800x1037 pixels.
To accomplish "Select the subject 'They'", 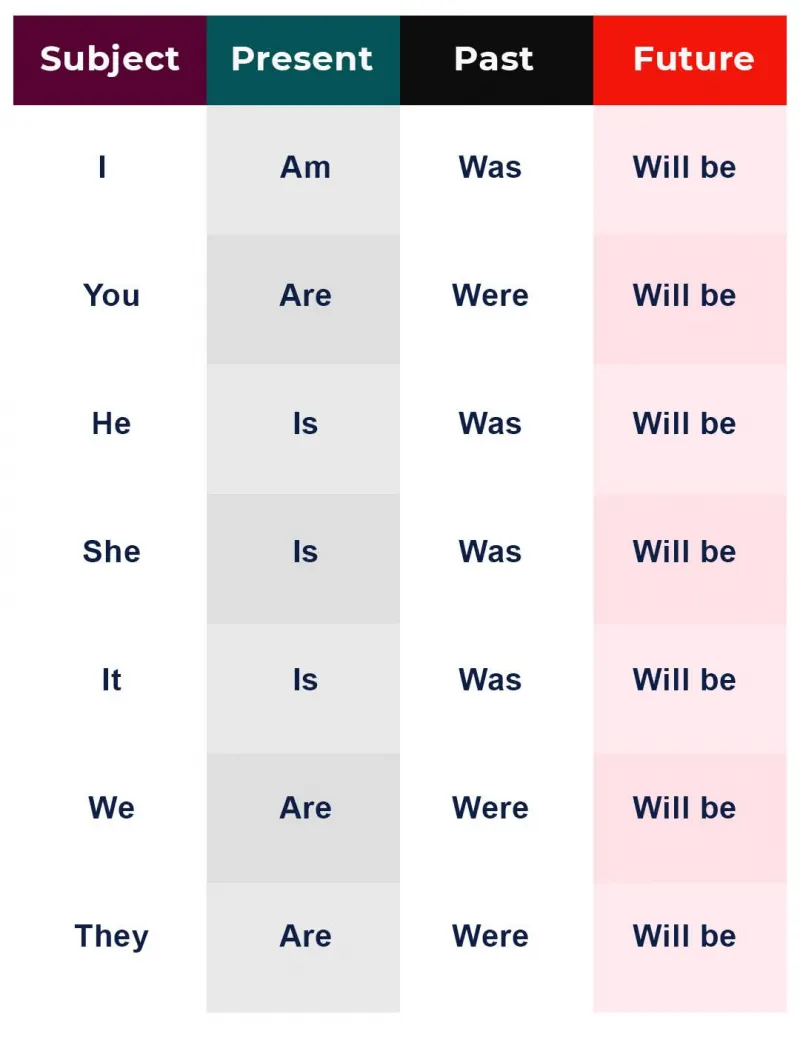I will [111, 936].
